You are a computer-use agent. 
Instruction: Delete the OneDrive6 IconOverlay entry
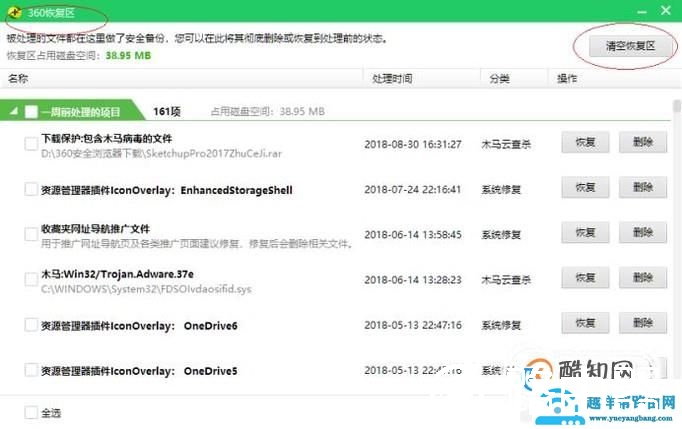[x=643, y=323]
